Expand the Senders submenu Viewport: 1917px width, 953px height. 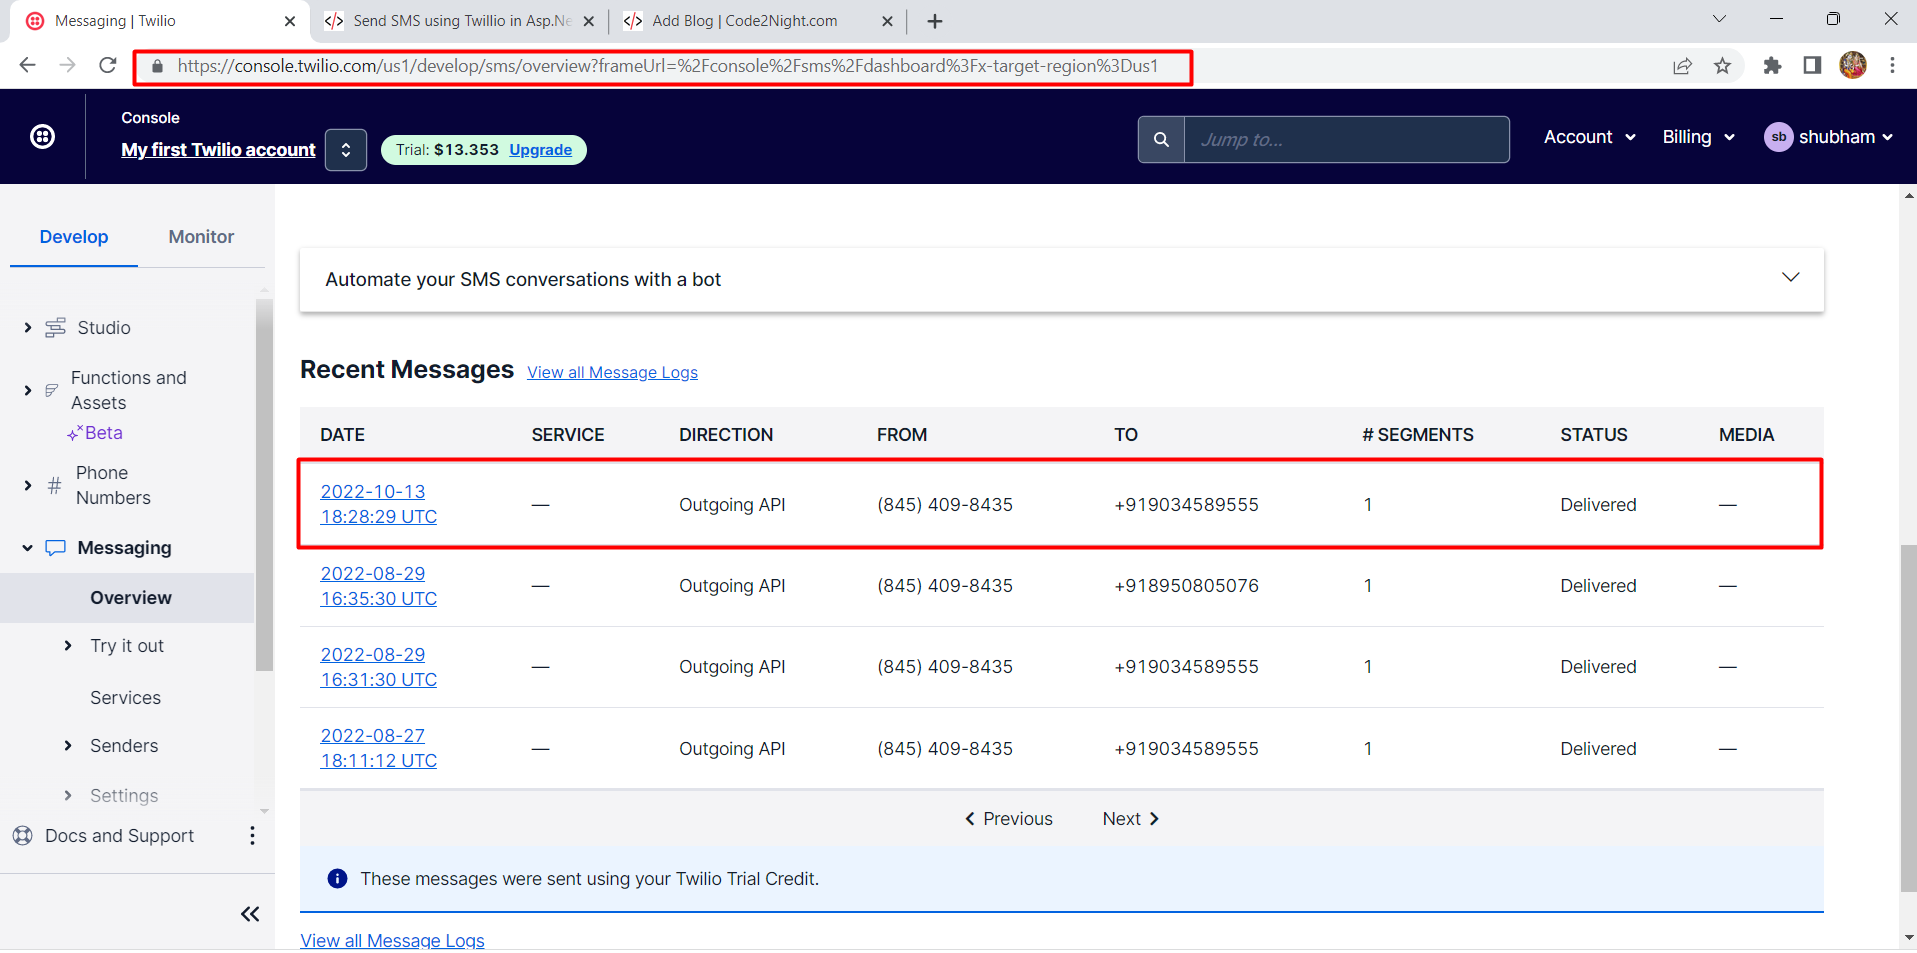67,746
